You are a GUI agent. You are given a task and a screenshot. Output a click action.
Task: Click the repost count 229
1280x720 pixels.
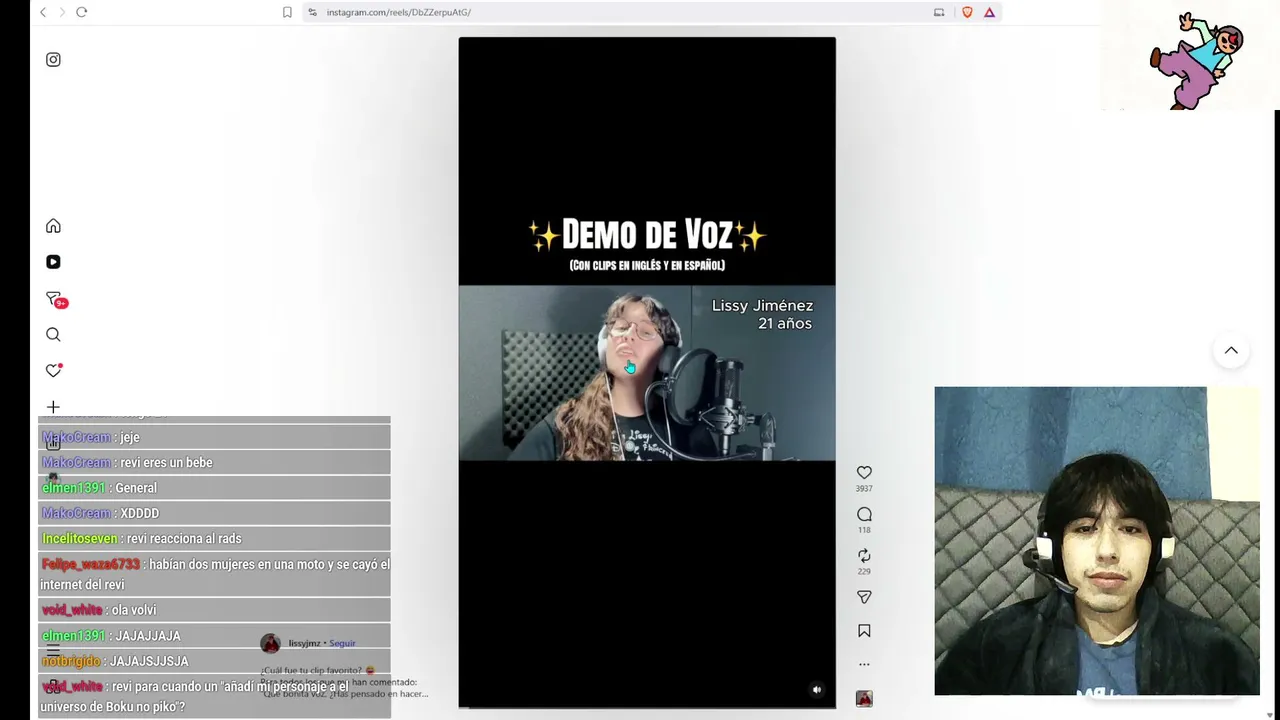click(x=864, y=572)
